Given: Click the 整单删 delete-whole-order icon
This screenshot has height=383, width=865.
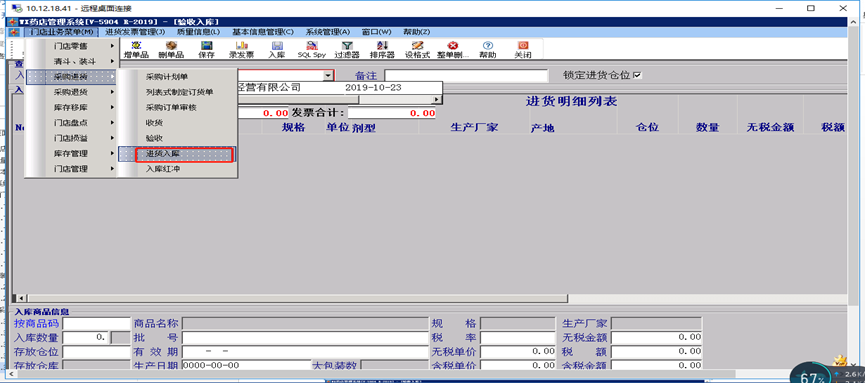Looking at the screenshot, I should point(453,50).
